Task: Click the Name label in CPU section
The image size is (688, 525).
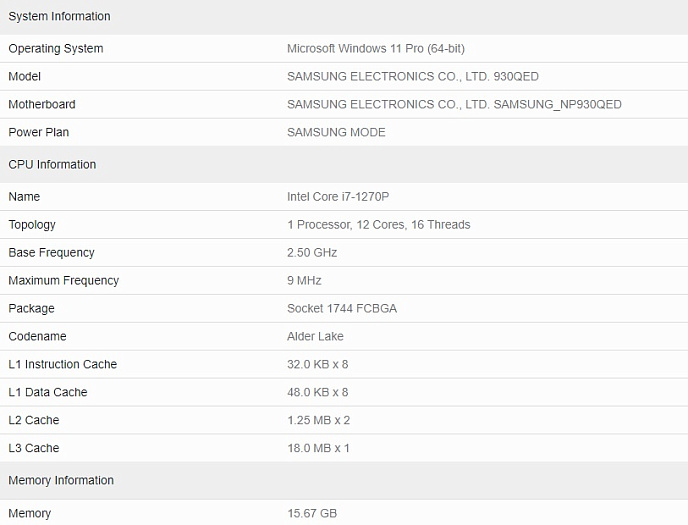Action: 24,196
